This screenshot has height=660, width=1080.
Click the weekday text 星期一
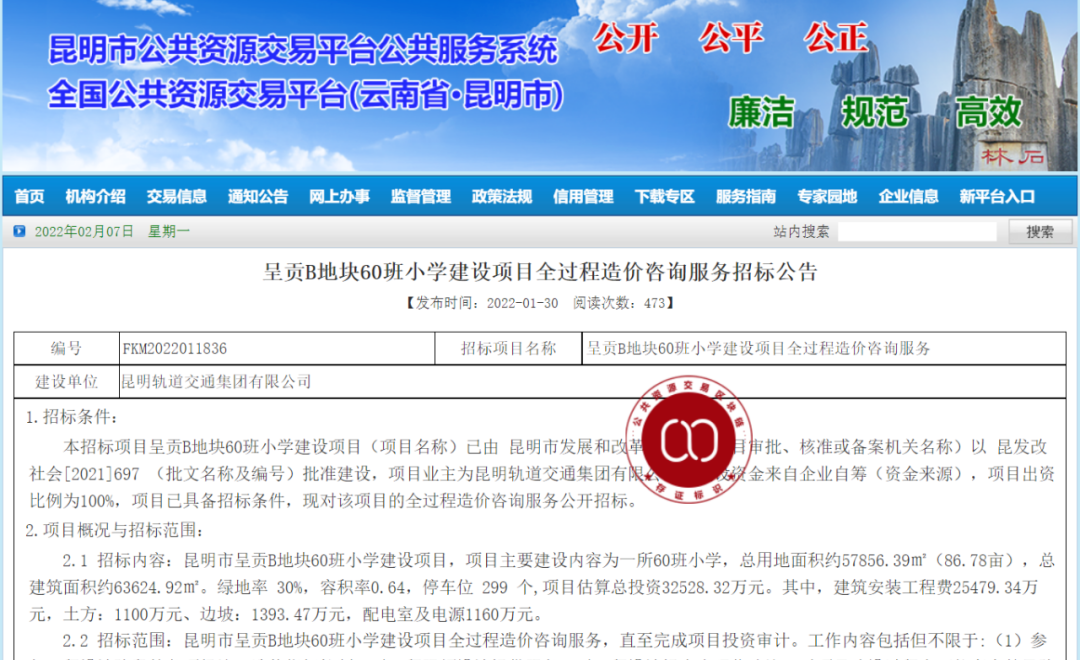click(169, 231)
